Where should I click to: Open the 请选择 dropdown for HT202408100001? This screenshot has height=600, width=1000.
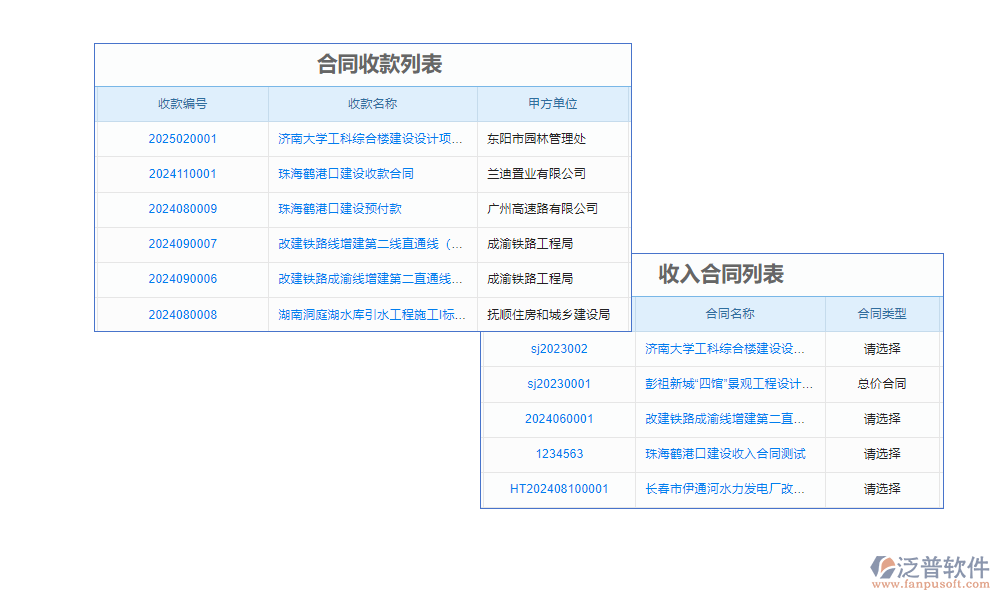point(882,489)
